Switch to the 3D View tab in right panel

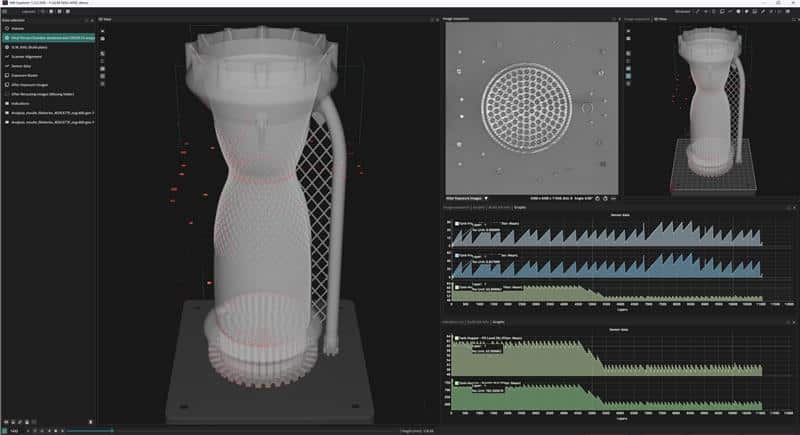(x=661, y=19)
